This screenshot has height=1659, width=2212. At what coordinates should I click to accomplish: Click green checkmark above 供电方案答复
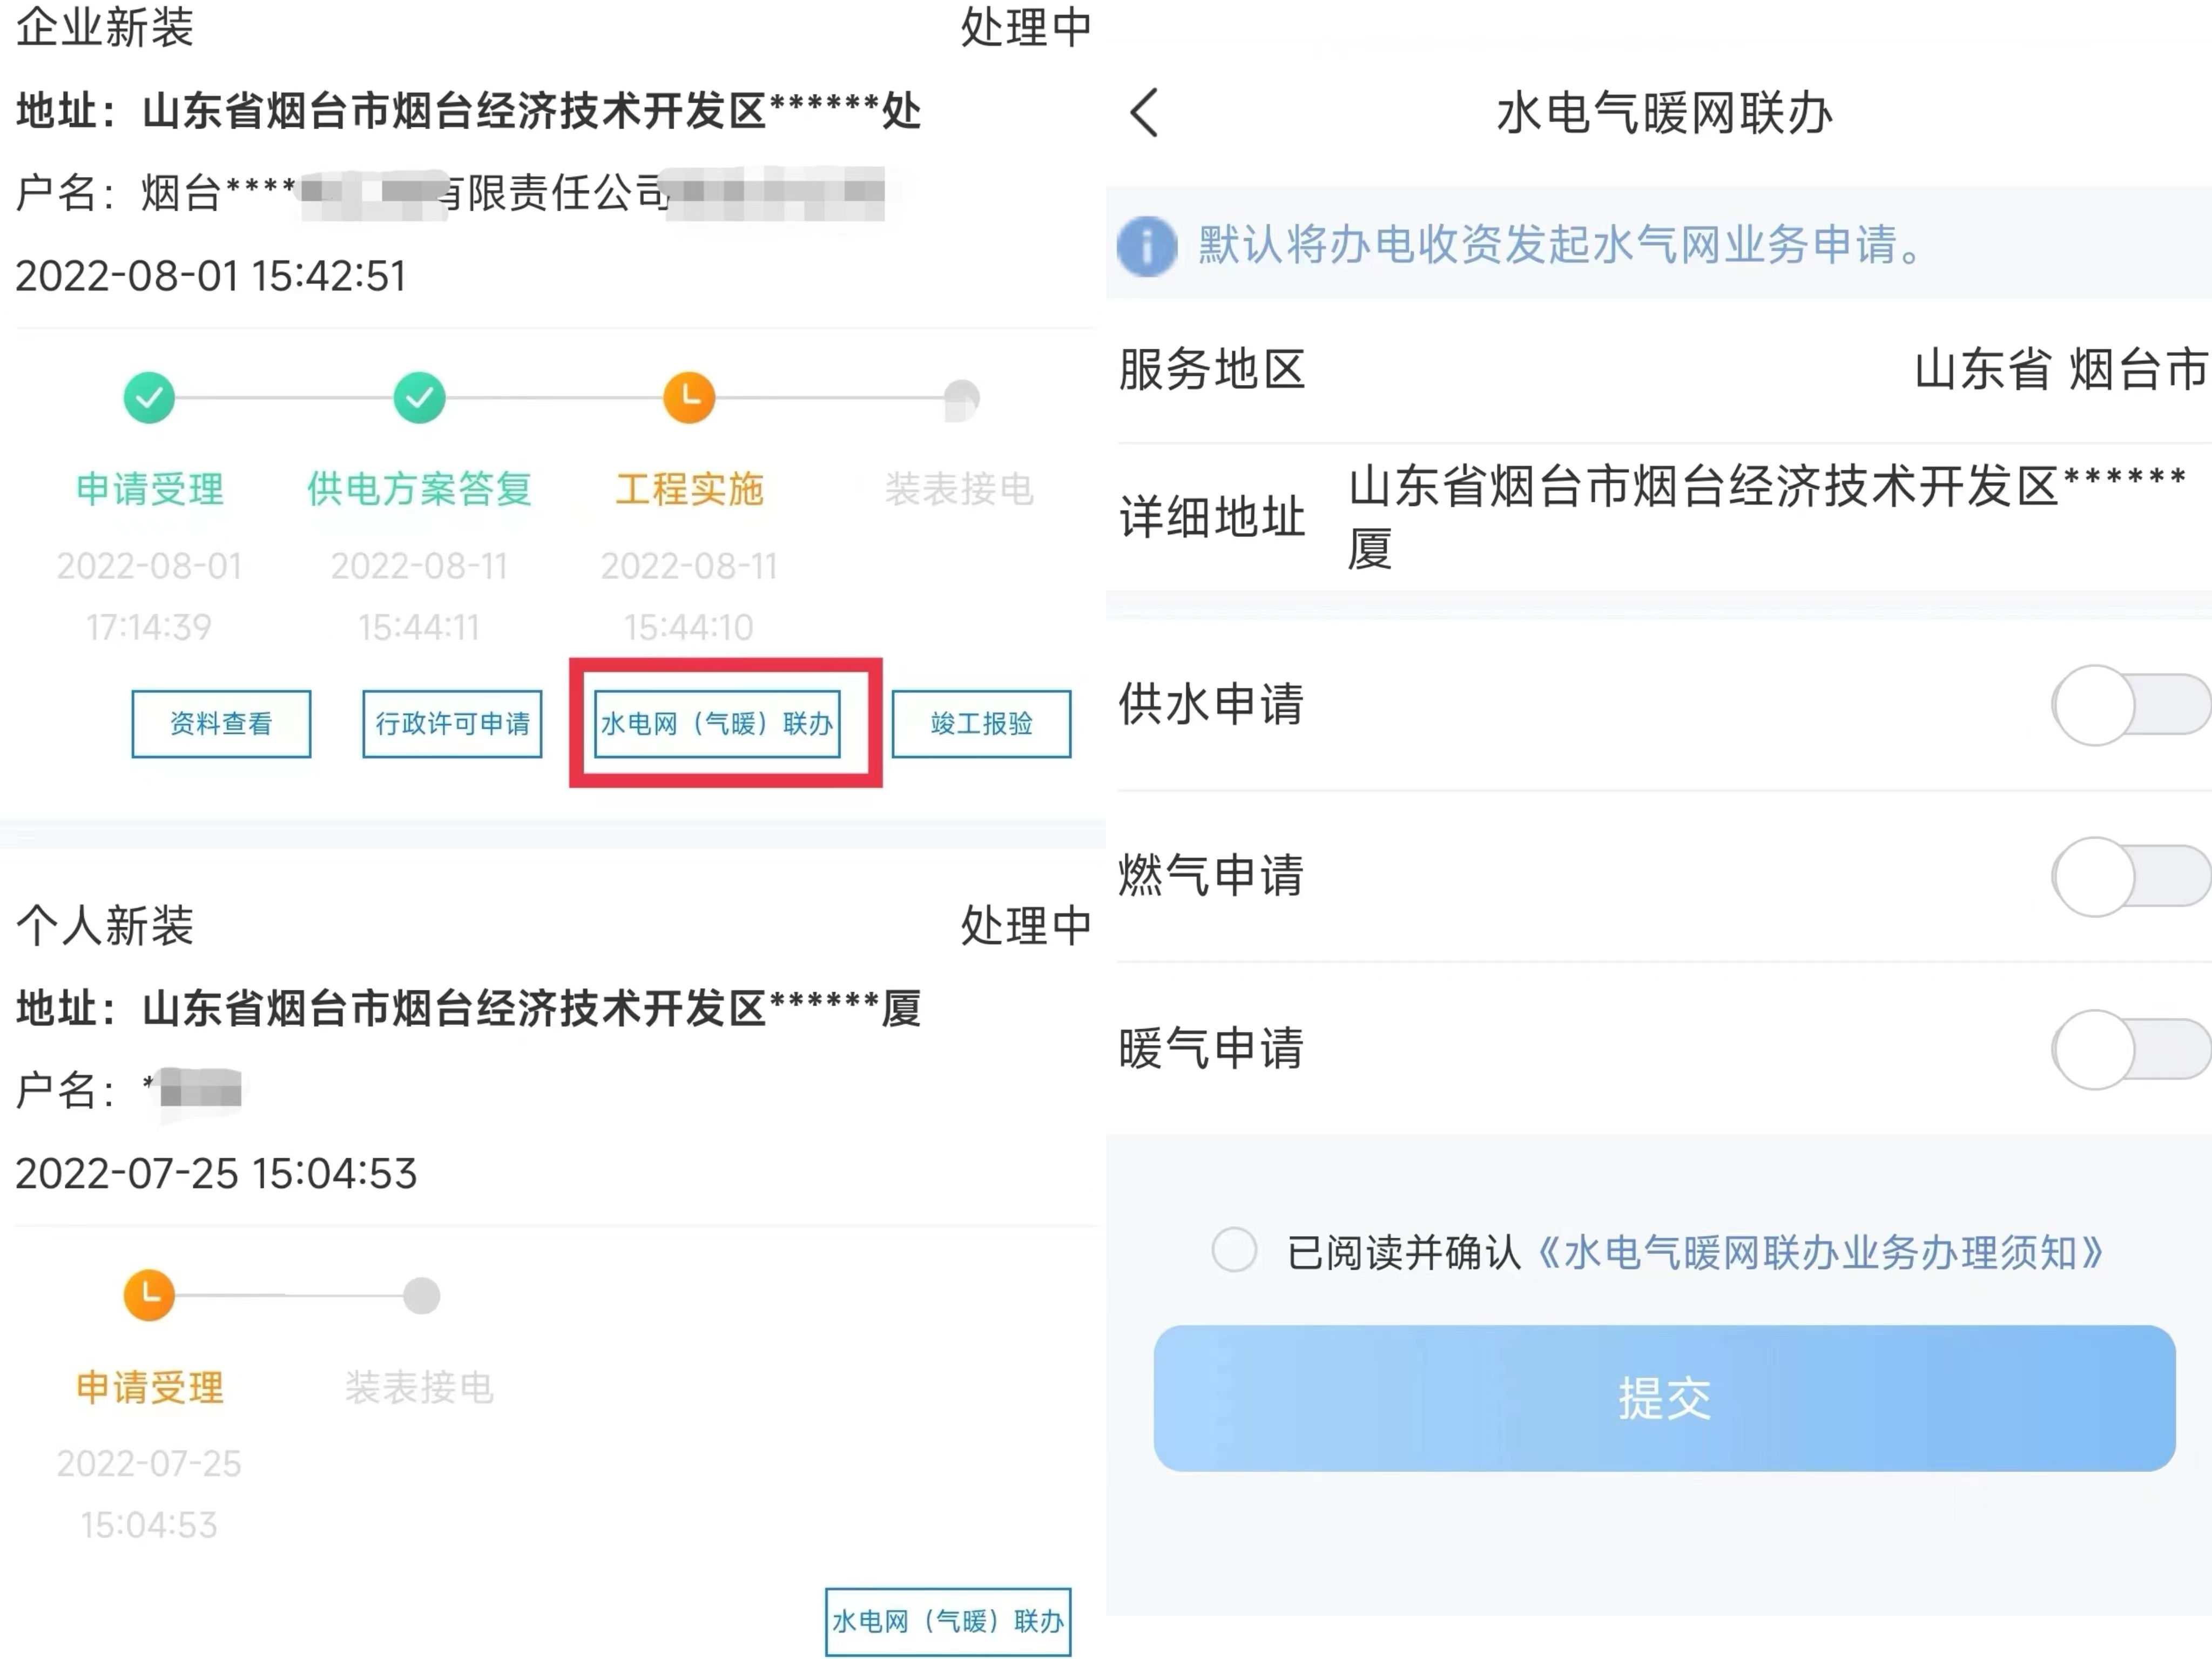coord(419,398)
